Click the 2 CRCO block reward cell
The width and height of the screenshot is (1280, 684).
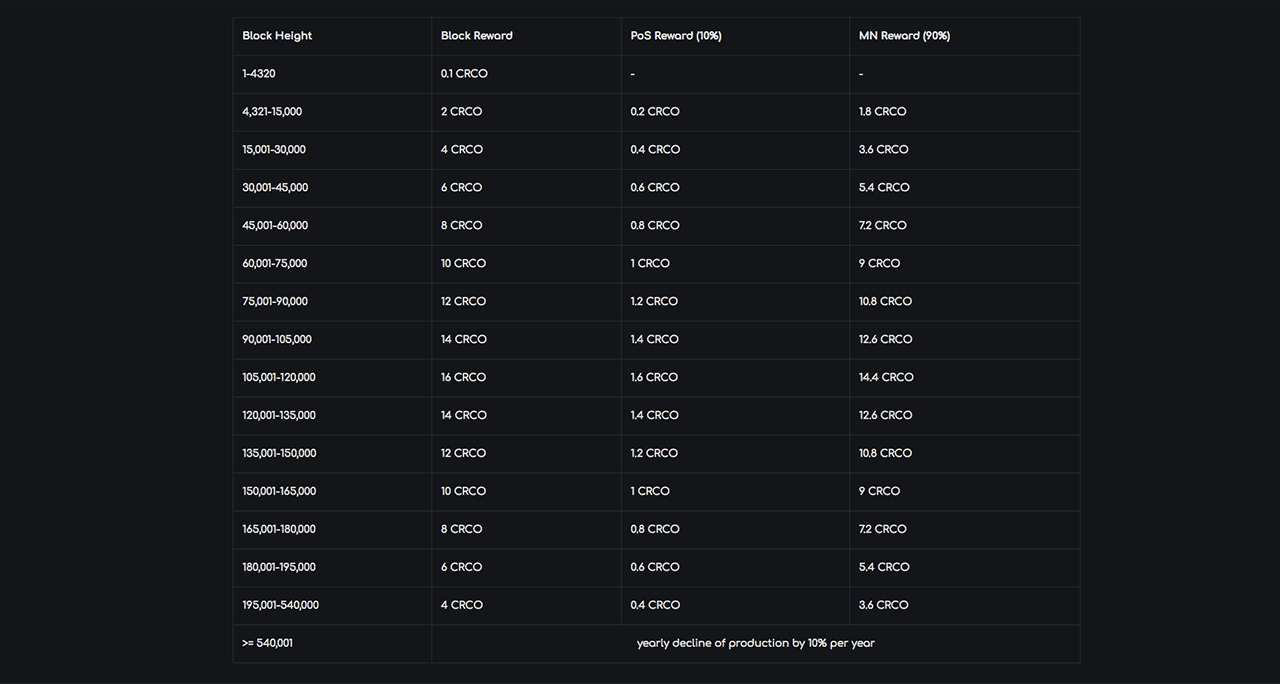526,112
